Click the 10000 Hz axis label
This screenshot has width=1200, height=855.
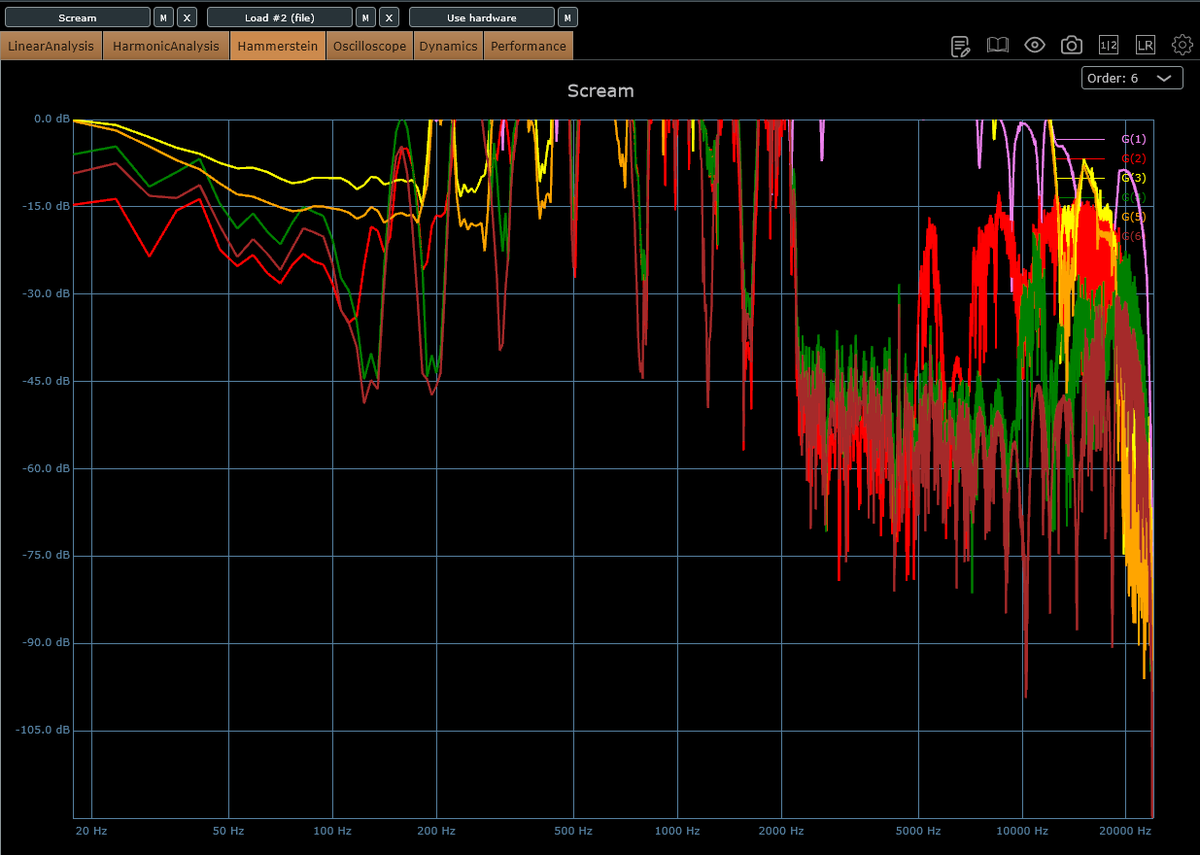click(1022, 831)
